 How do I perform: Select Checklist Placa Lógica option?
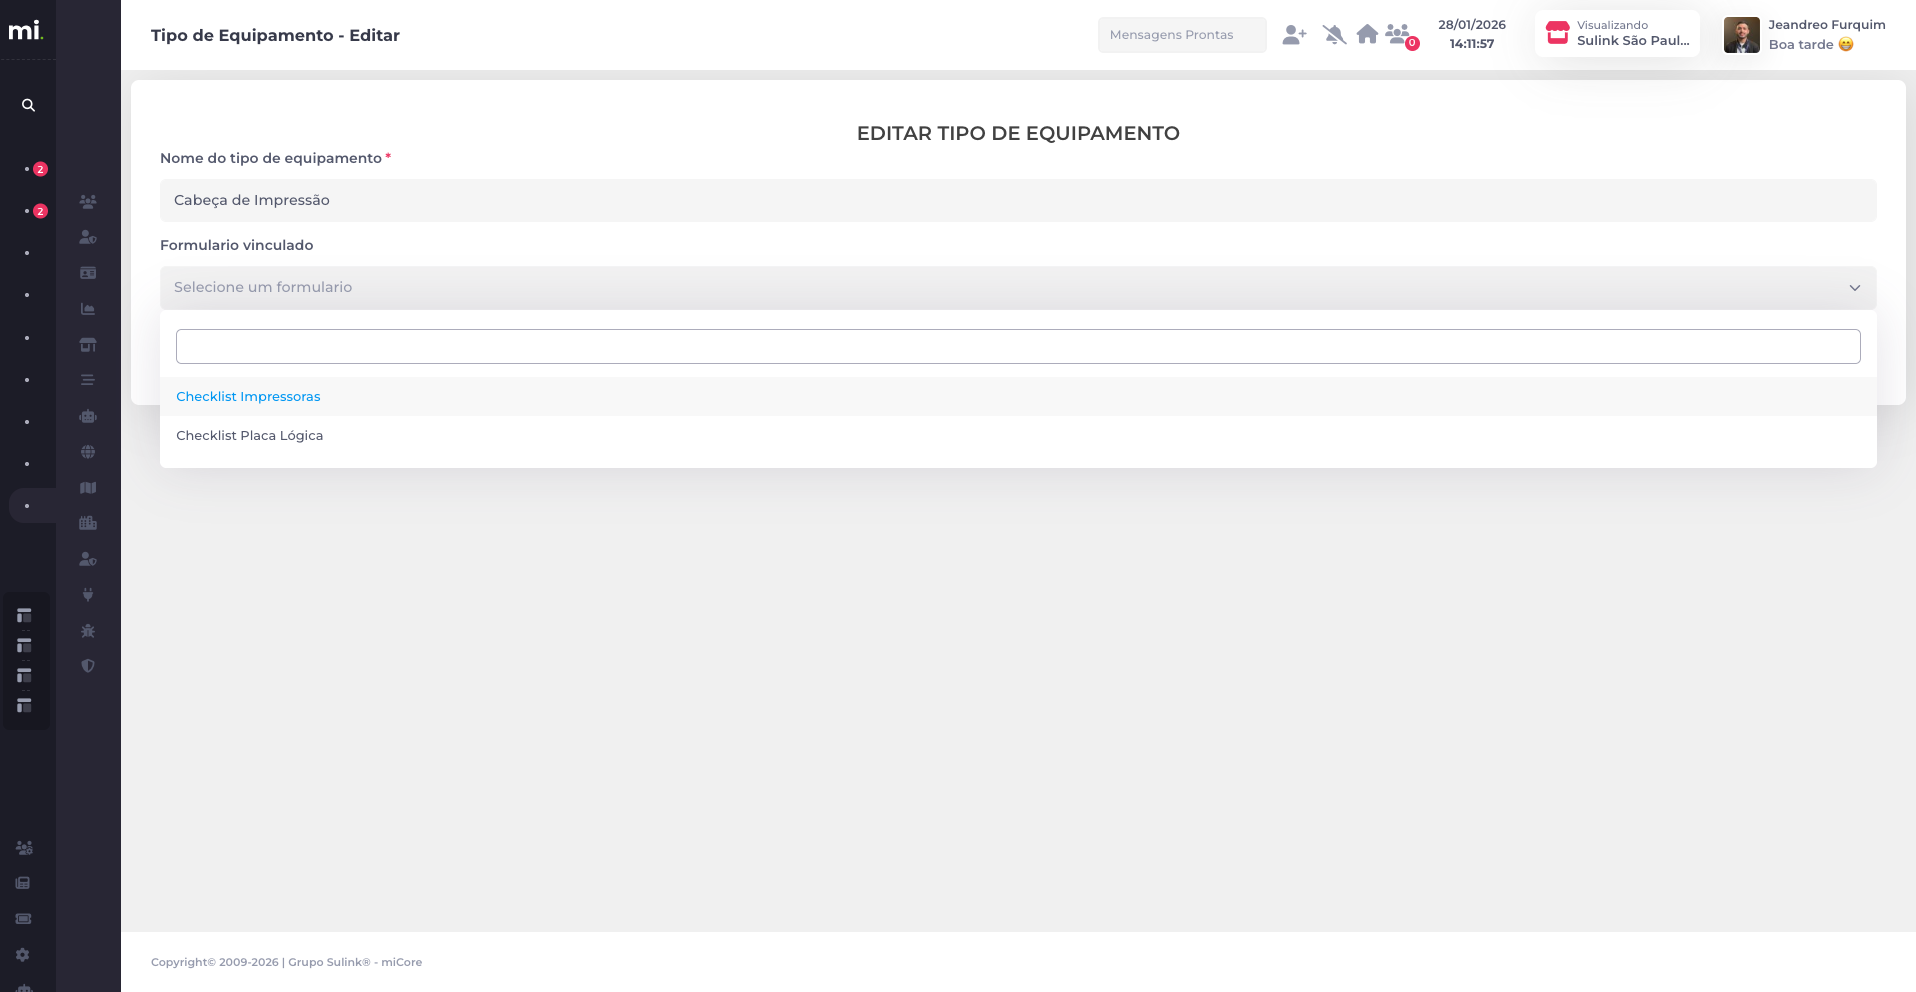tap(250, 436)
